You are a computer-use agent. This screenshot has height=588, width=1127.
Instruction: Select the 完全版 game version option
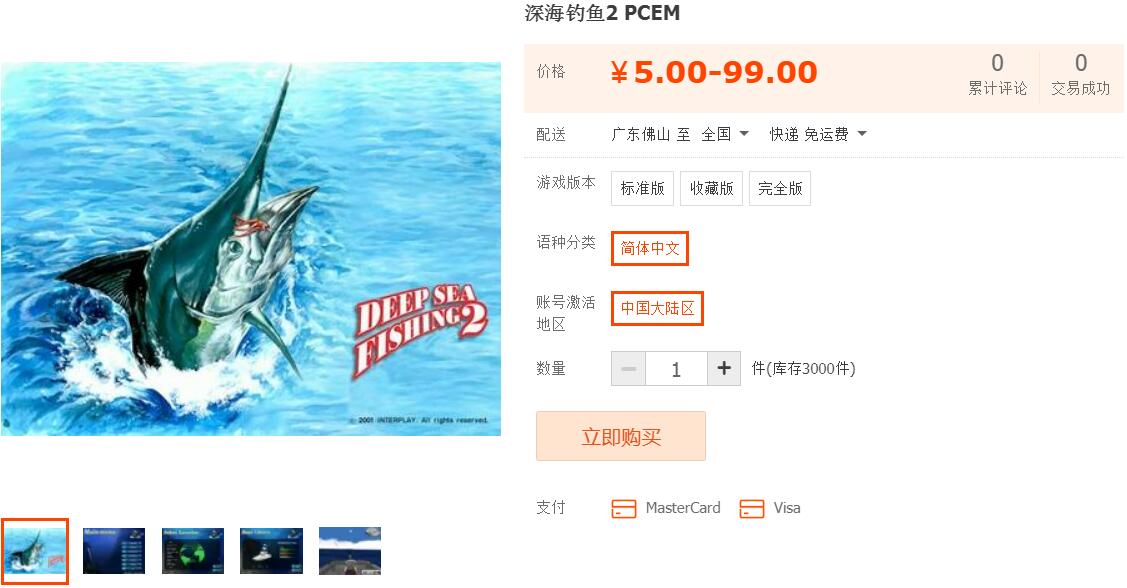780,188
